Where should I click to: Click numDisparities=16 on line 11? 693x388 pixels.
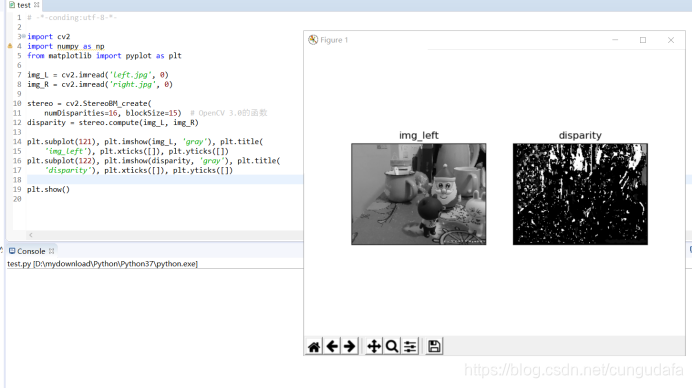[80, 113]
